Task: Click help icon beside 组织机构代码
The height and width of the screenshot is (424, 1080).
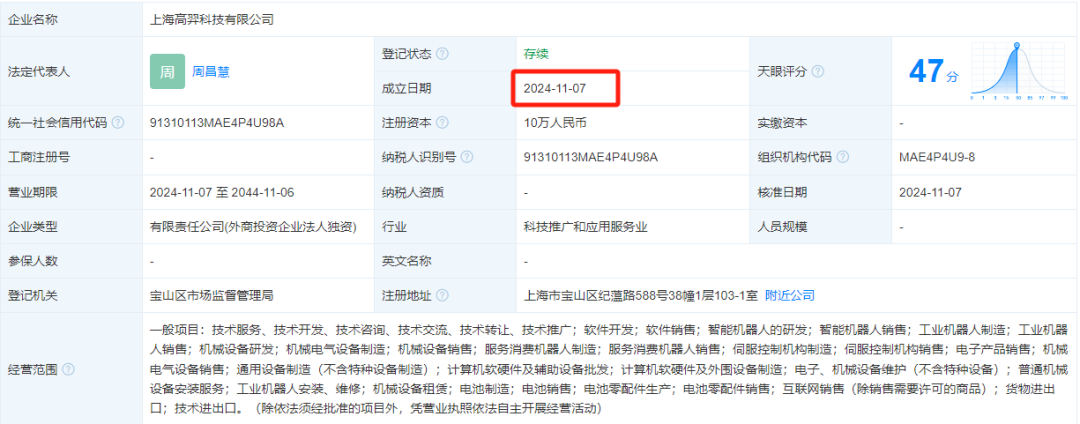Action: tap(842, 158)
